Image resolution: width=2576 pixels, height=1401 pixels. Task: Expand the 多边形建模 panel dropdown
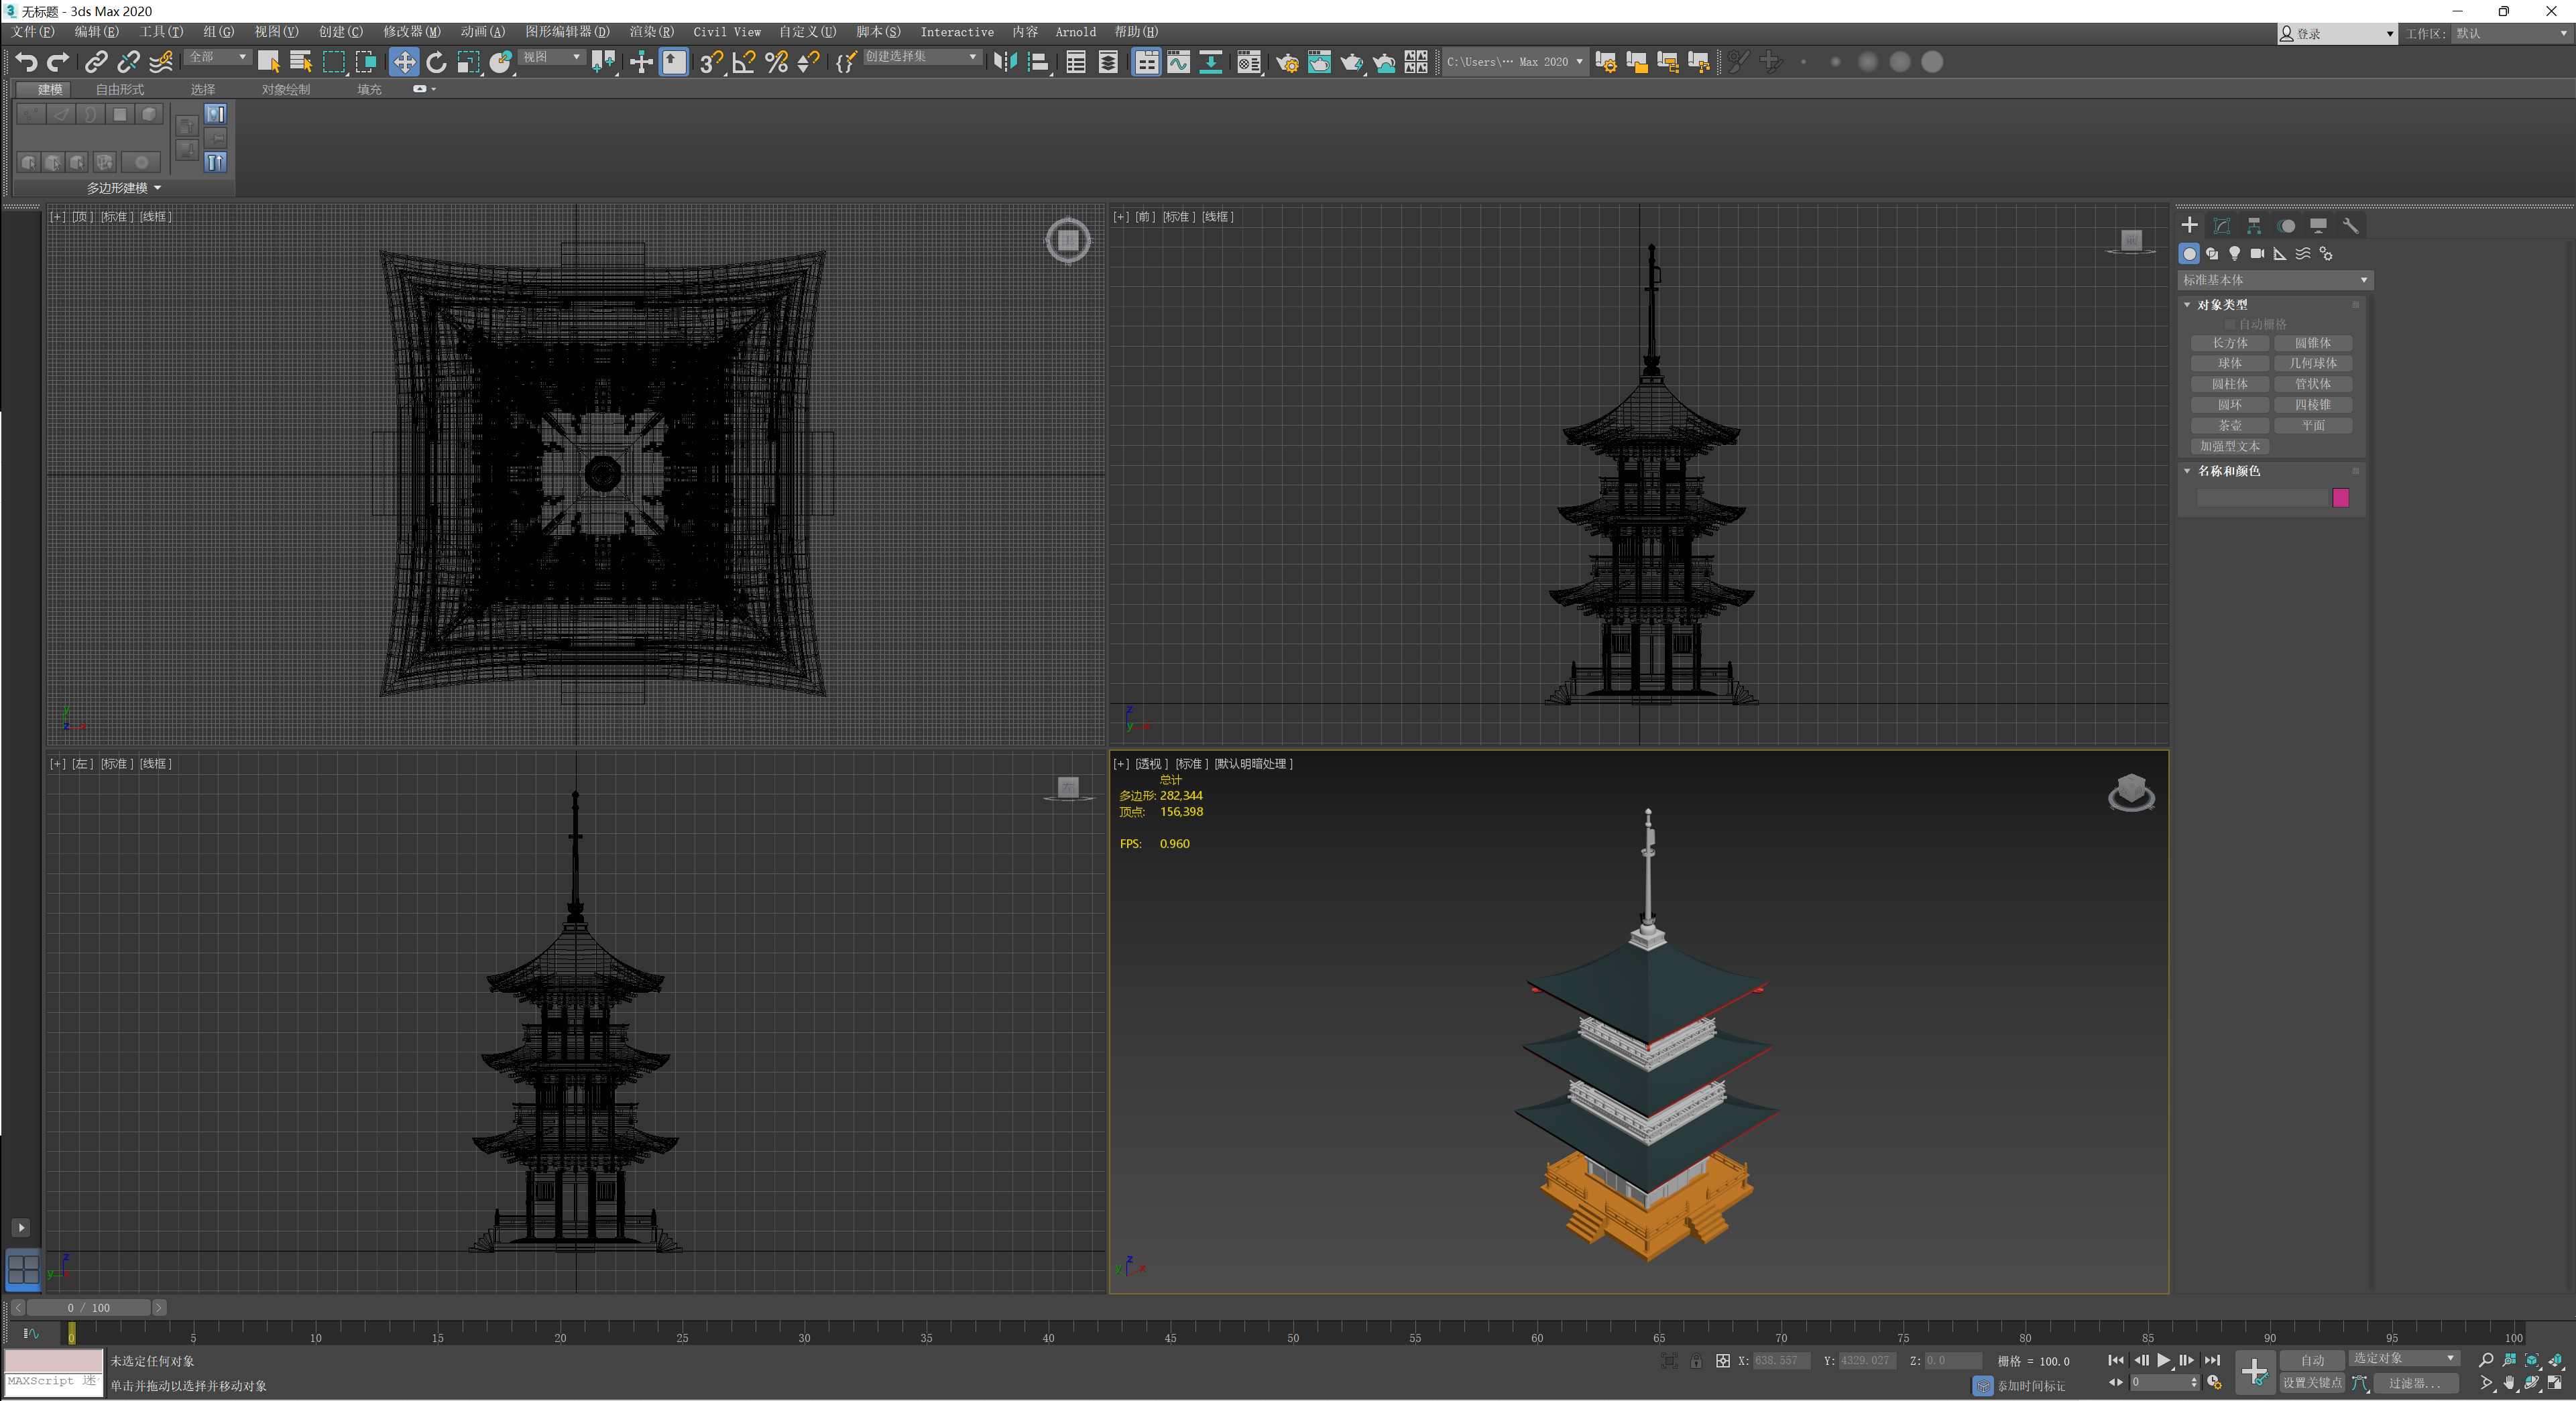pos(123,188)
